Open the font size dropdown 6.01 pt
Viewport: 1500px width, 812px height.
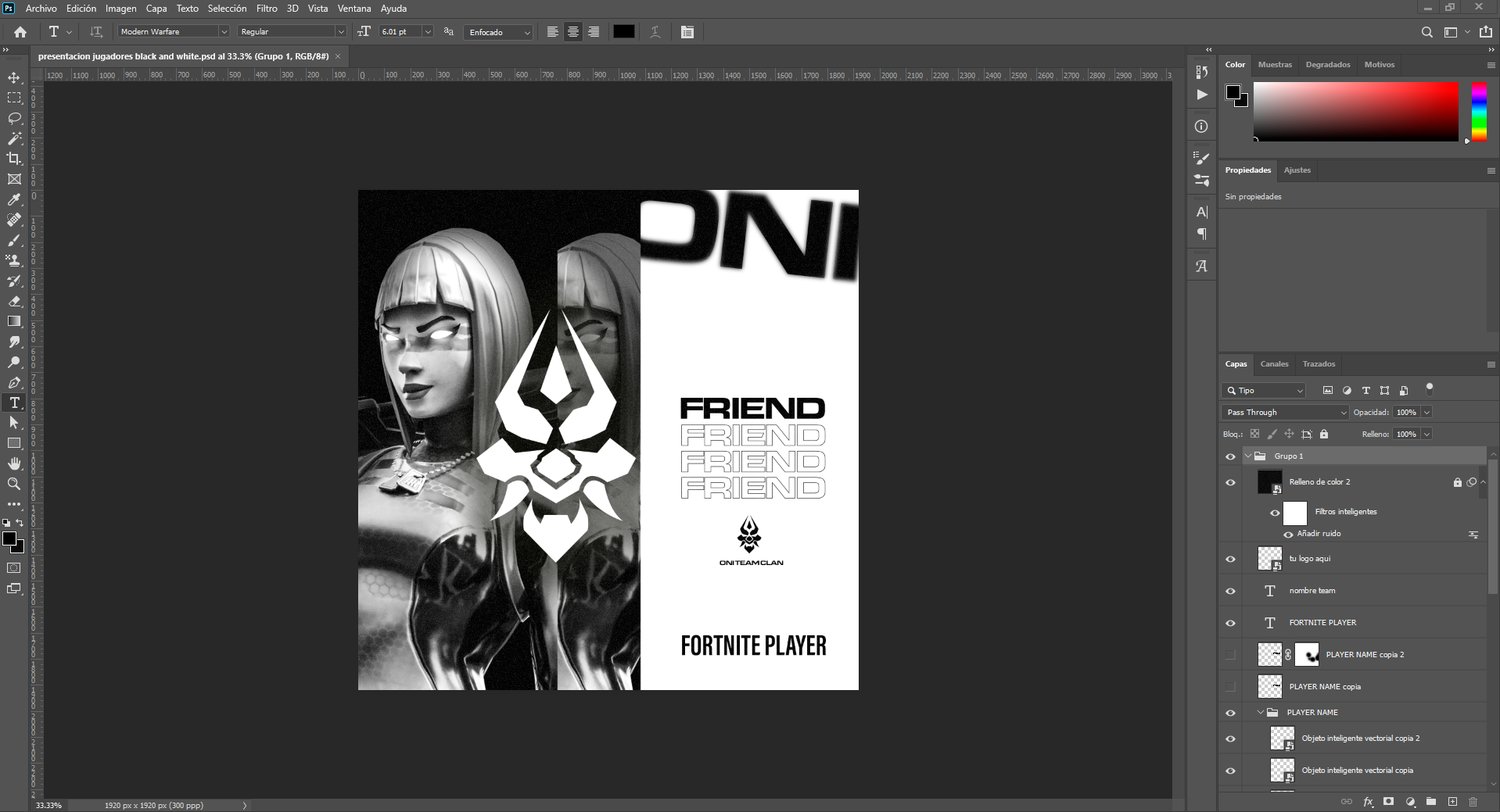pyautogui.click(x=428, y=32)
